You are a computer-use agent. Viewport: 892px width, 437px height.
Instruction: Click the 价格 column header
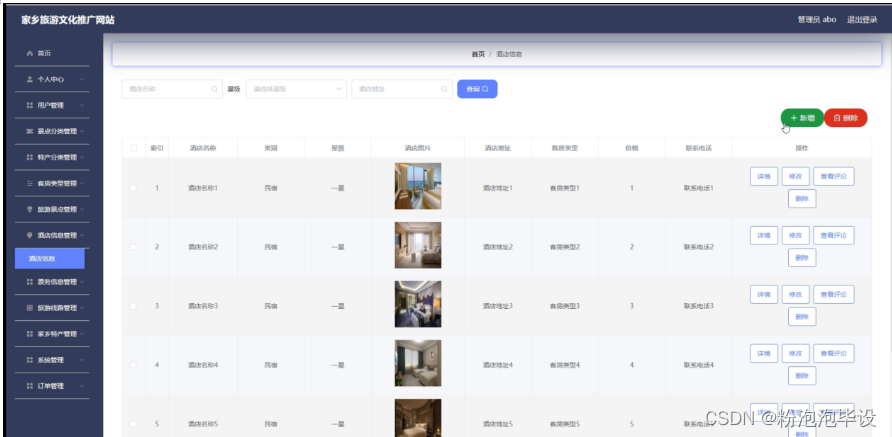[x=631, y=148]
